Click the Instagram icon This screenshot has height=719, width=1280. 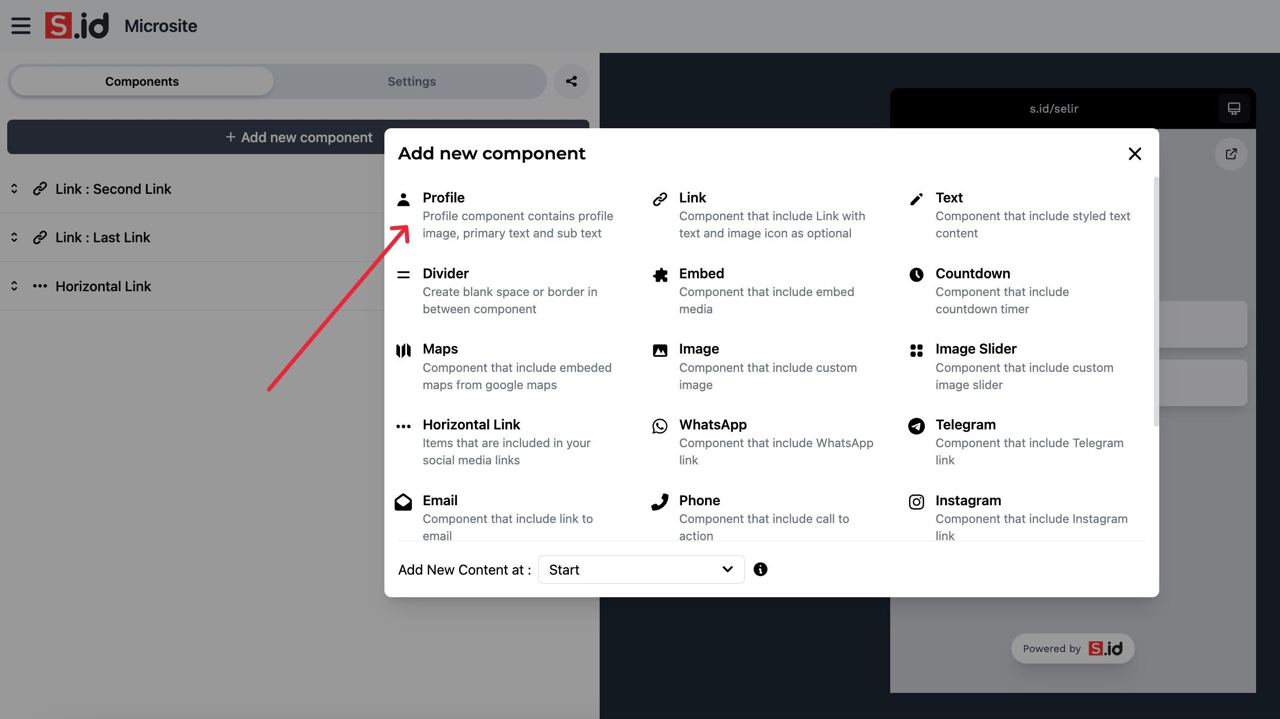click(x=916, y=502)
